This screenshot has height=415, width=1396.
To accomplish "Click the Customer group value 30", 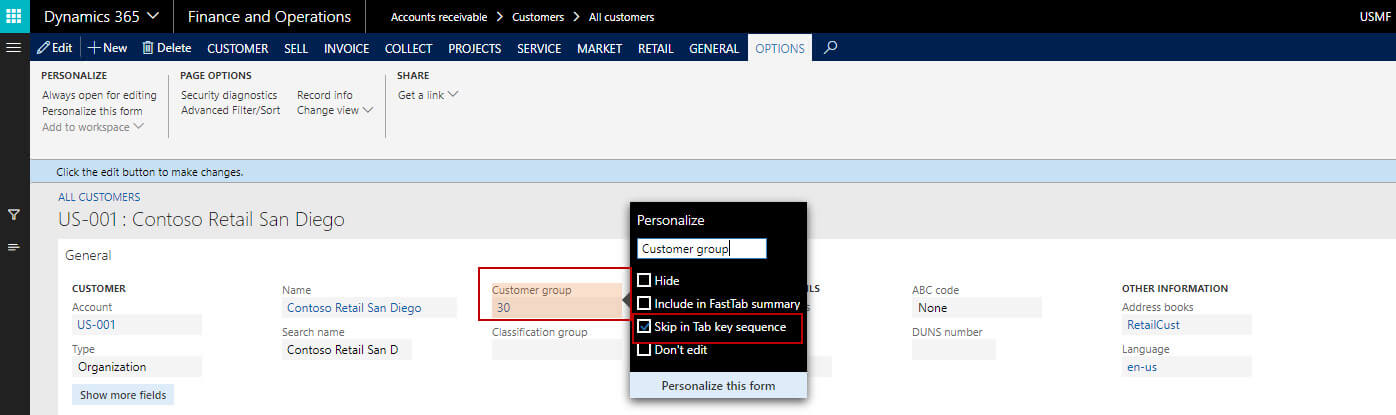I will tap(556, 308).
